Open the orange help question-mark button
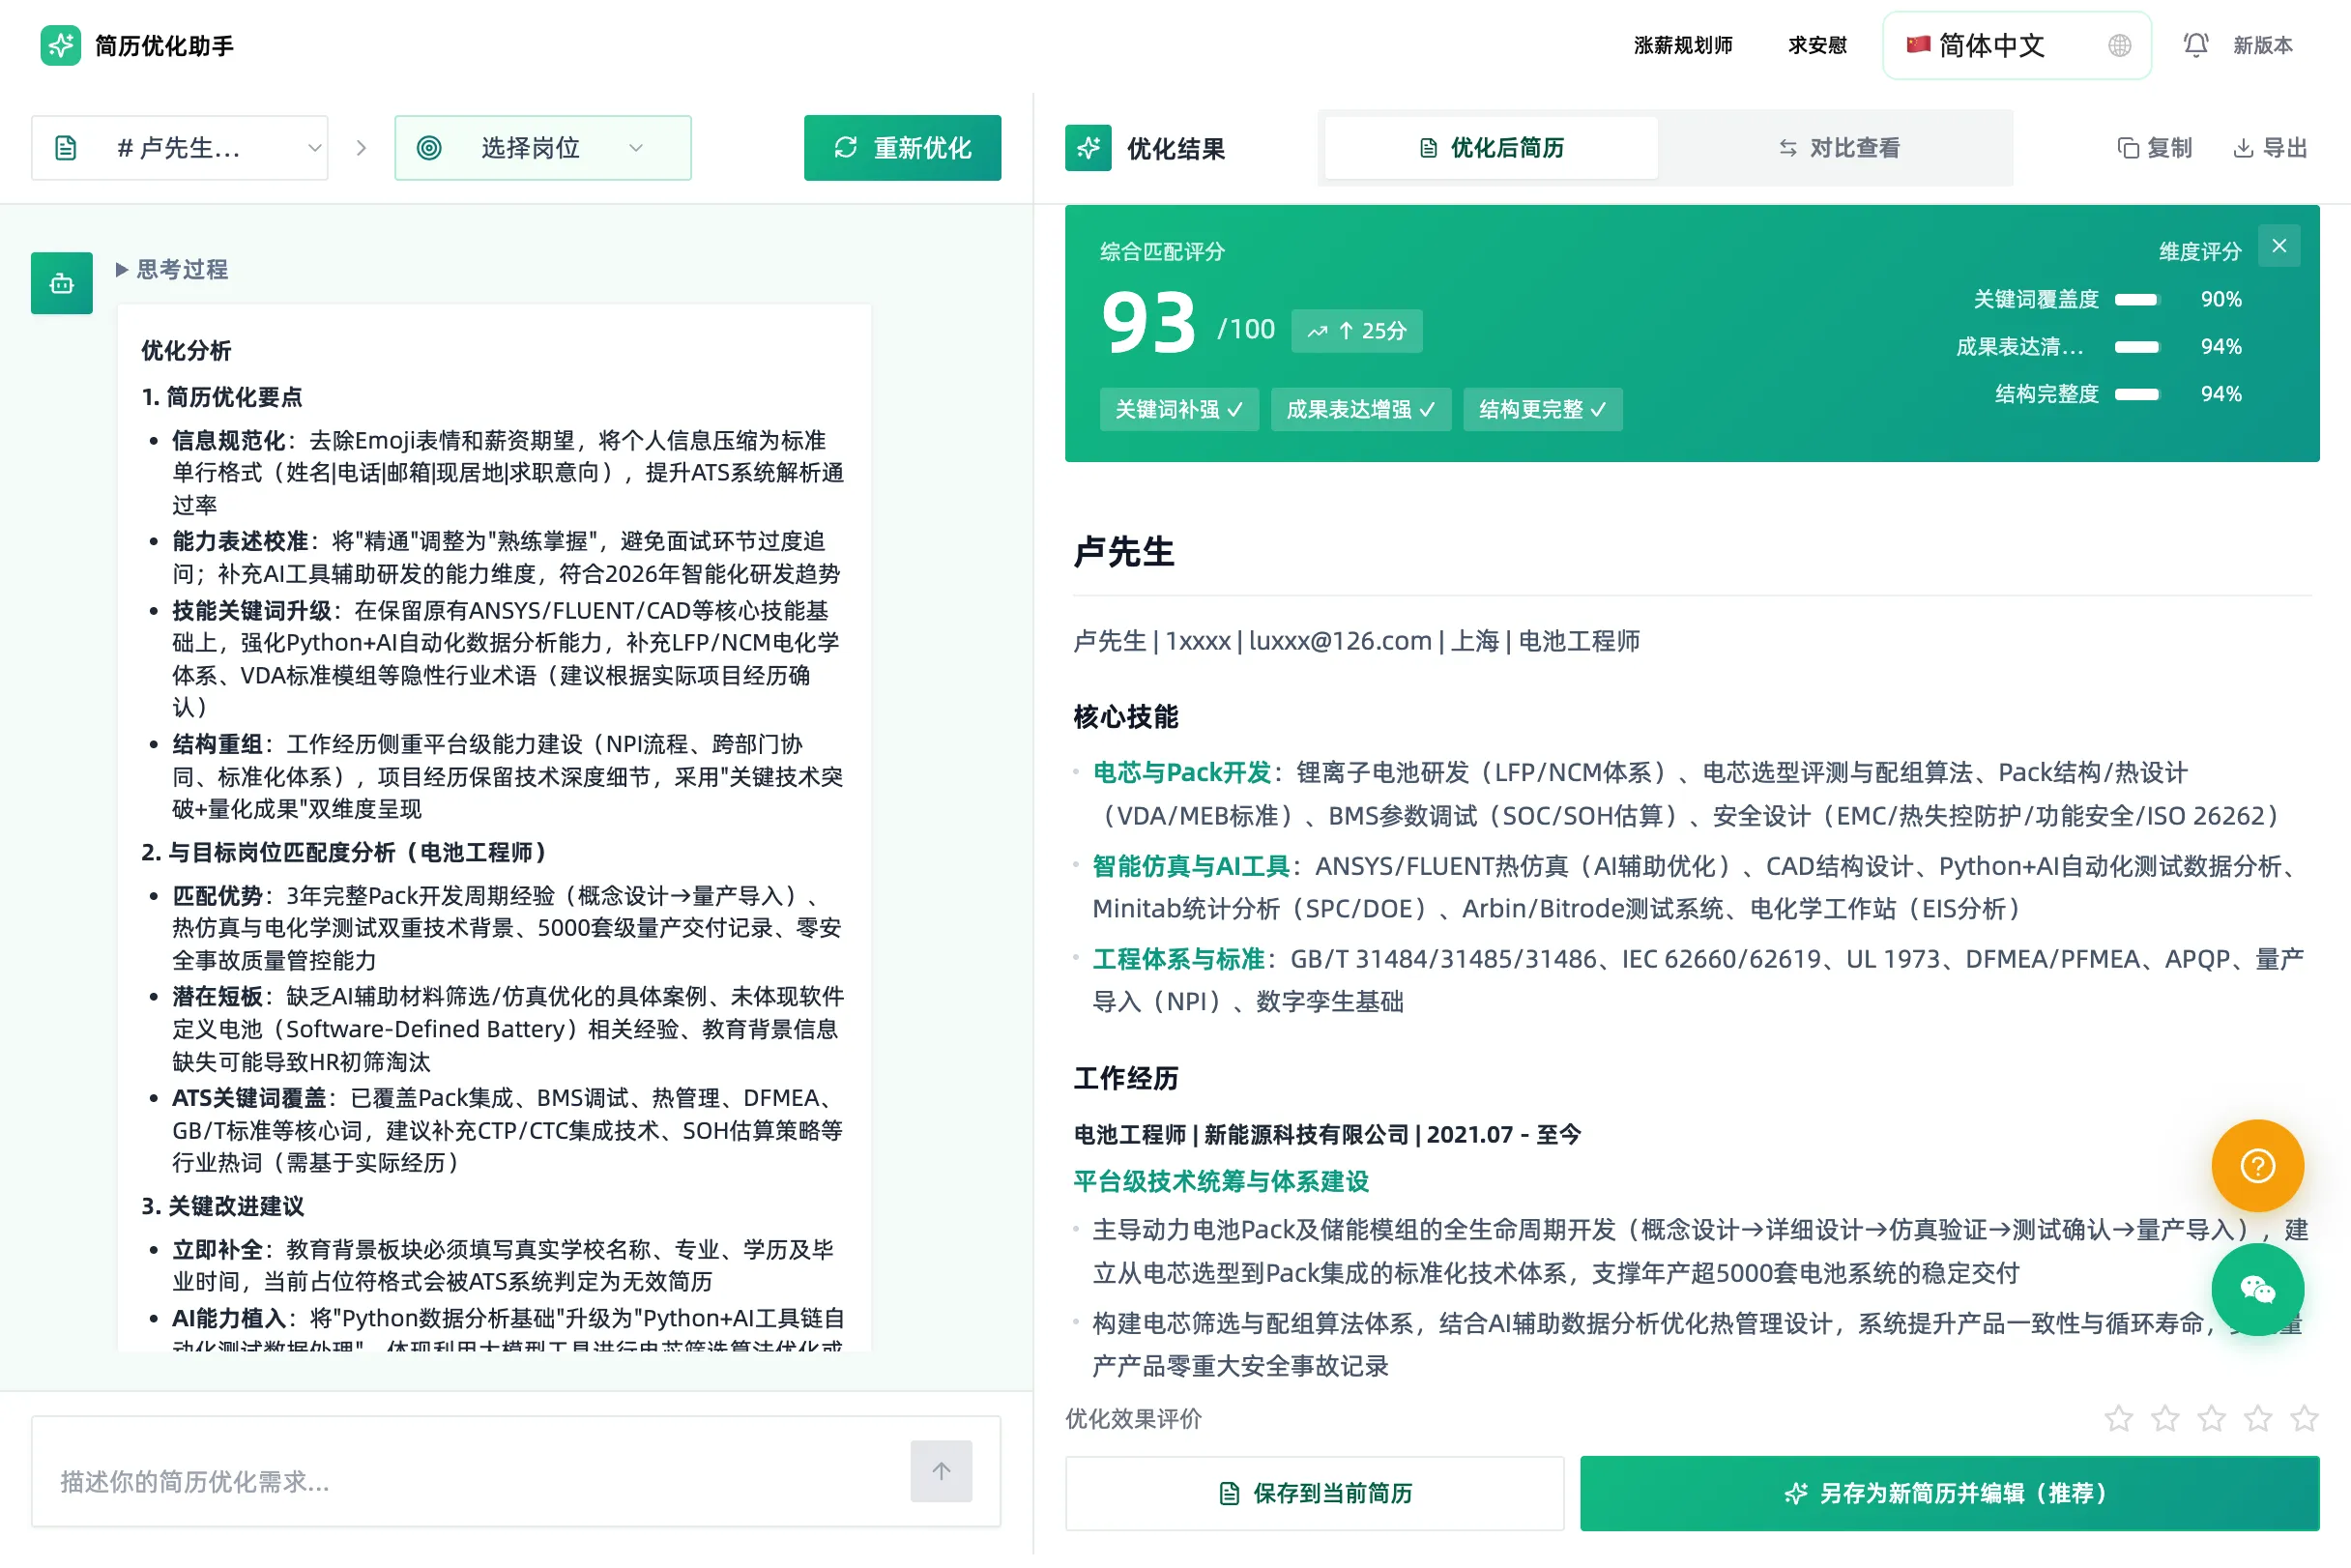This screenshot has height=1568, width=2351. tap(2257, 1165)
